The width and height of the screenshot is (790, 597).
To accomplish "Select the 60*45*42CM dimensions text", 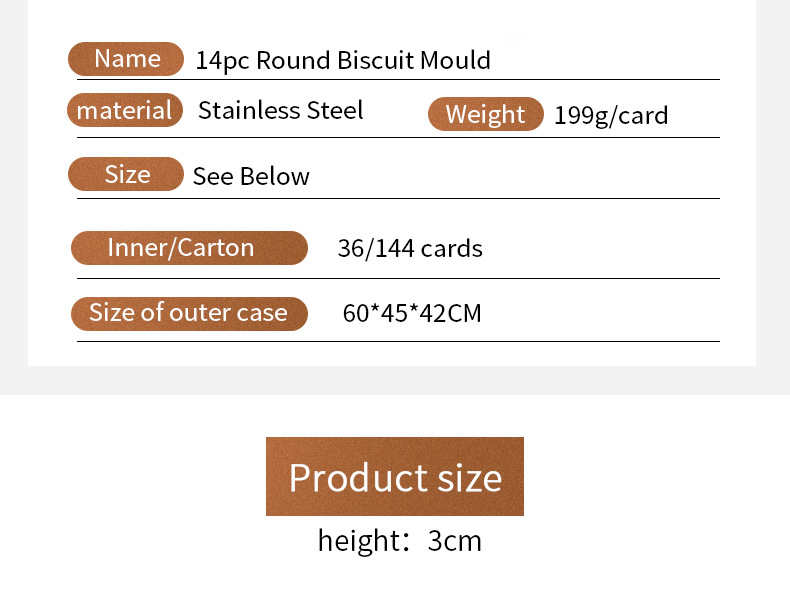I will tap(412, 314).
